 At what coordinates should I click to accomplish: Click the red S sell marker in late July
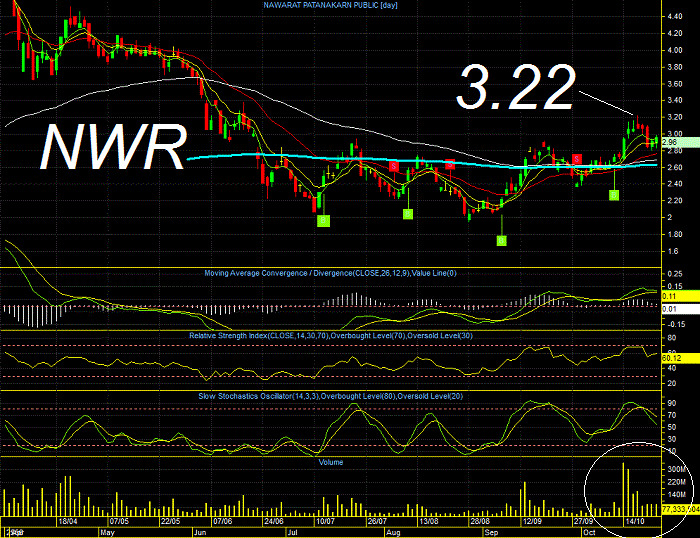393,167
